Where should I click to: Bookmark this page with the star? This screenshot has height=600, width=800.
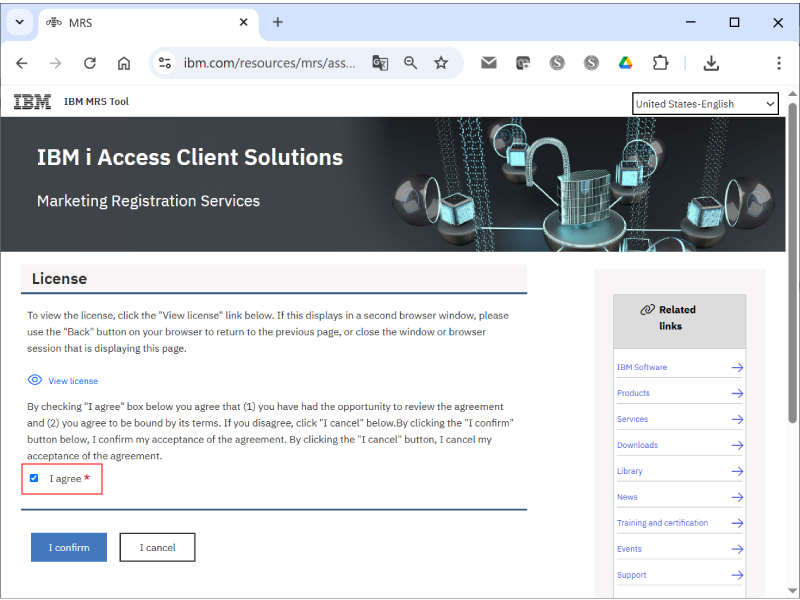pos(441,63)
